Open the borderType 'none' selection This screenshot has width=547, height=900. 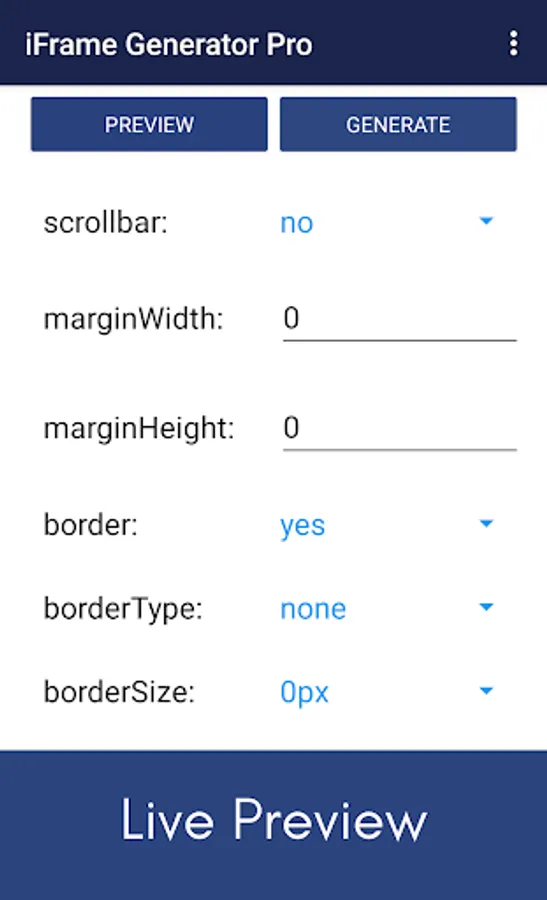313,609
